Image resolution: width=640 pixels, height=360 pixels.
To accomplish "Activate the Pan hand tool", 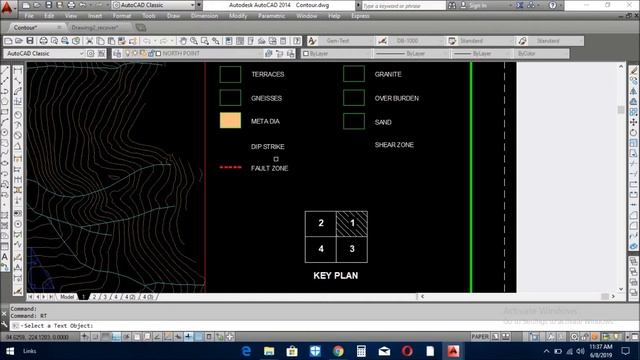I will 183,41.
